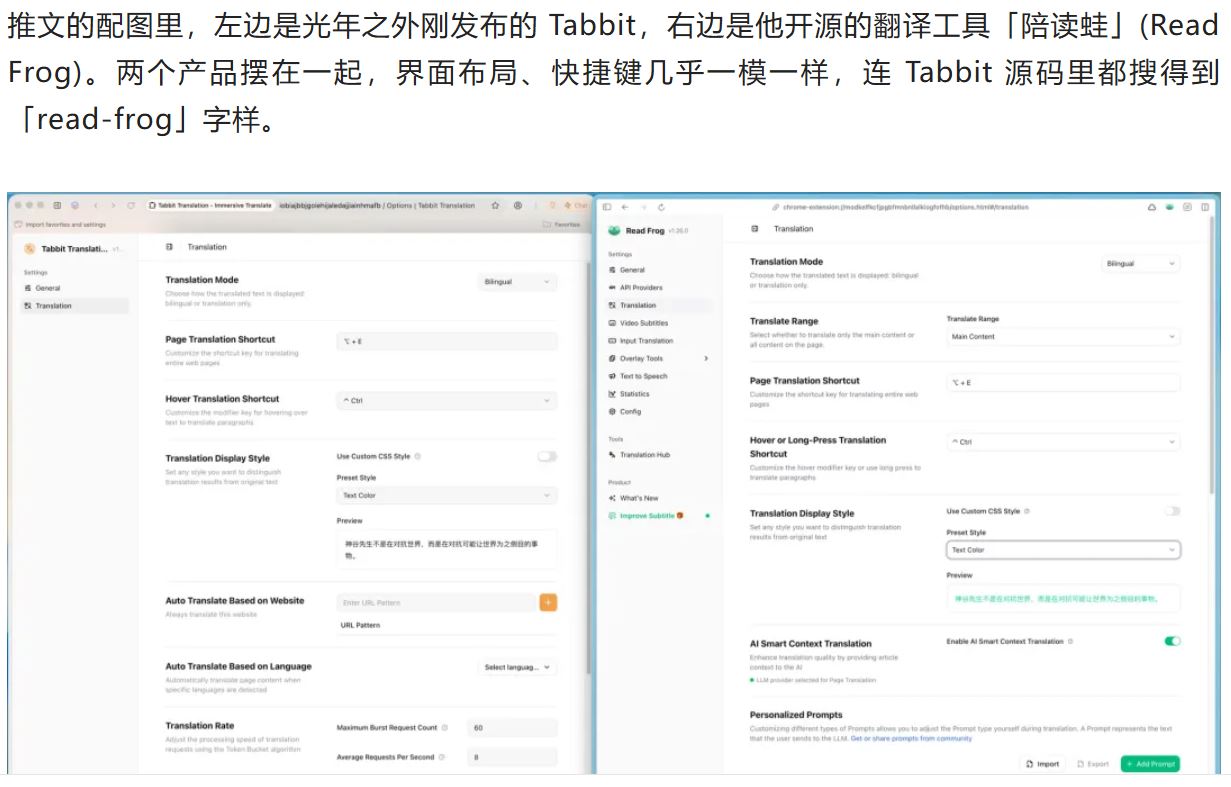
Task: Disable AI Smart Context Translation toggle
Action: [x=1172, y=641]
